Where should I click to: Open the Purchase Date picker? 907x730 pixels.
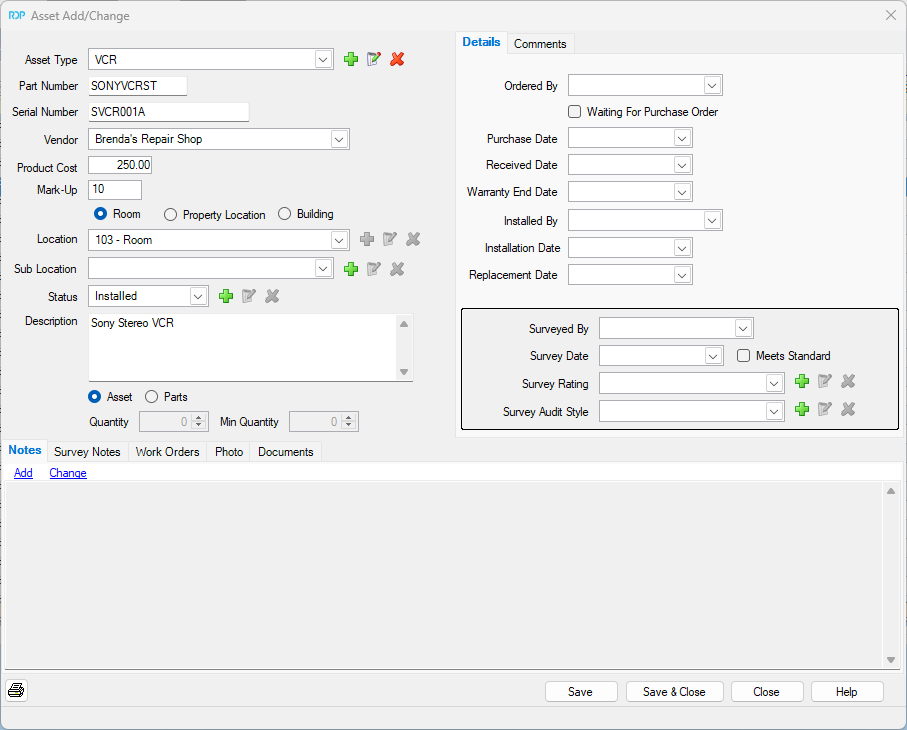[x=683, y=138]
